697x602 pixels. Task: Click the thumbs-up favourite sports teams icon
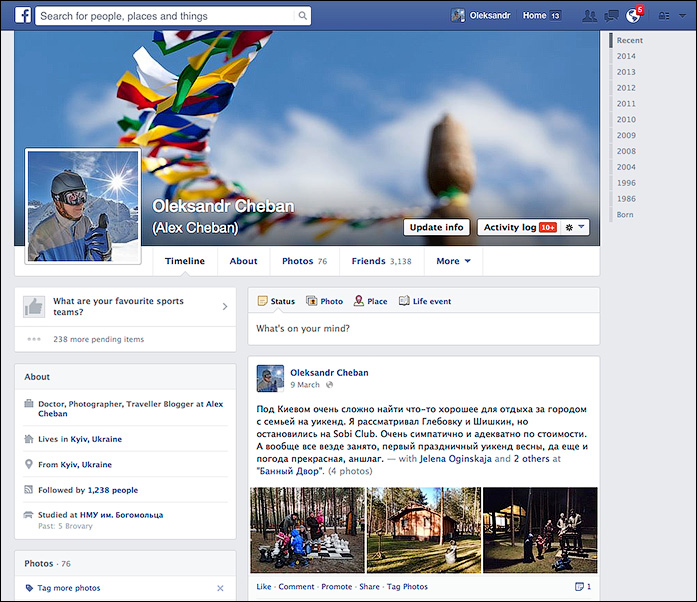pos(34,307)
